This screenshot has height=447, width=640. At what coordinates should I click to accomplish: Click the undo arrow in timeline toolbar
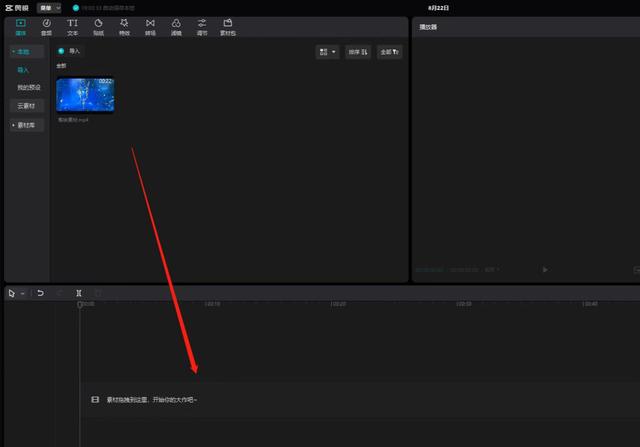click(x=40, y=293)
